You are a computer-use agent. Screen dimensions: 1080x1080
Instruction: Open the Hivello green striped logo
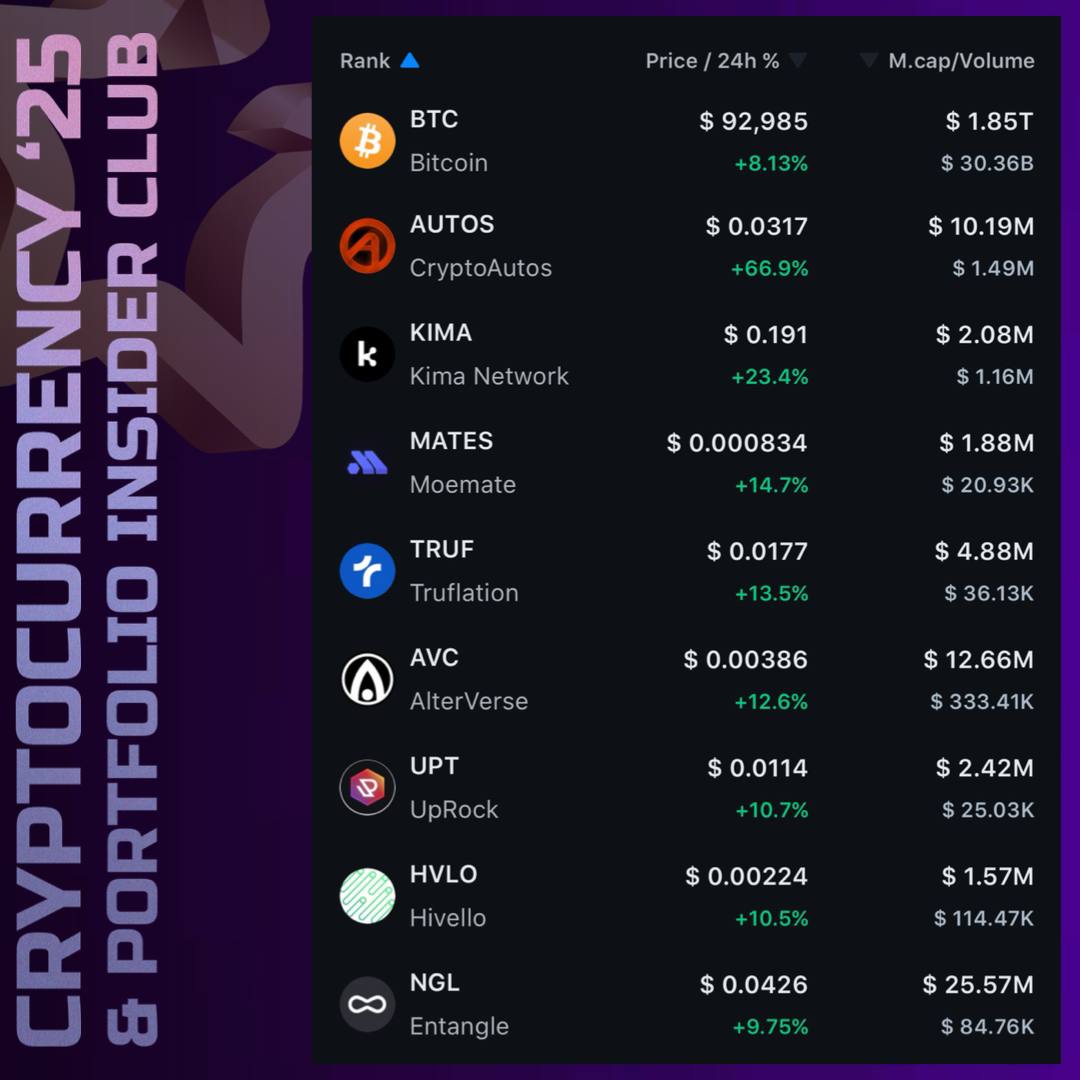click(367, 895)
